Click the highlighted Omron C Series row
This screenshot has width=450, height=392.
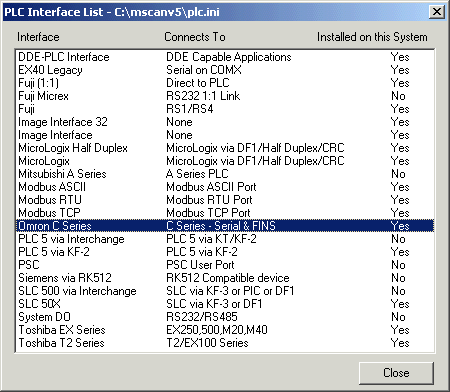pyautogui.click(x=225, y=226)
